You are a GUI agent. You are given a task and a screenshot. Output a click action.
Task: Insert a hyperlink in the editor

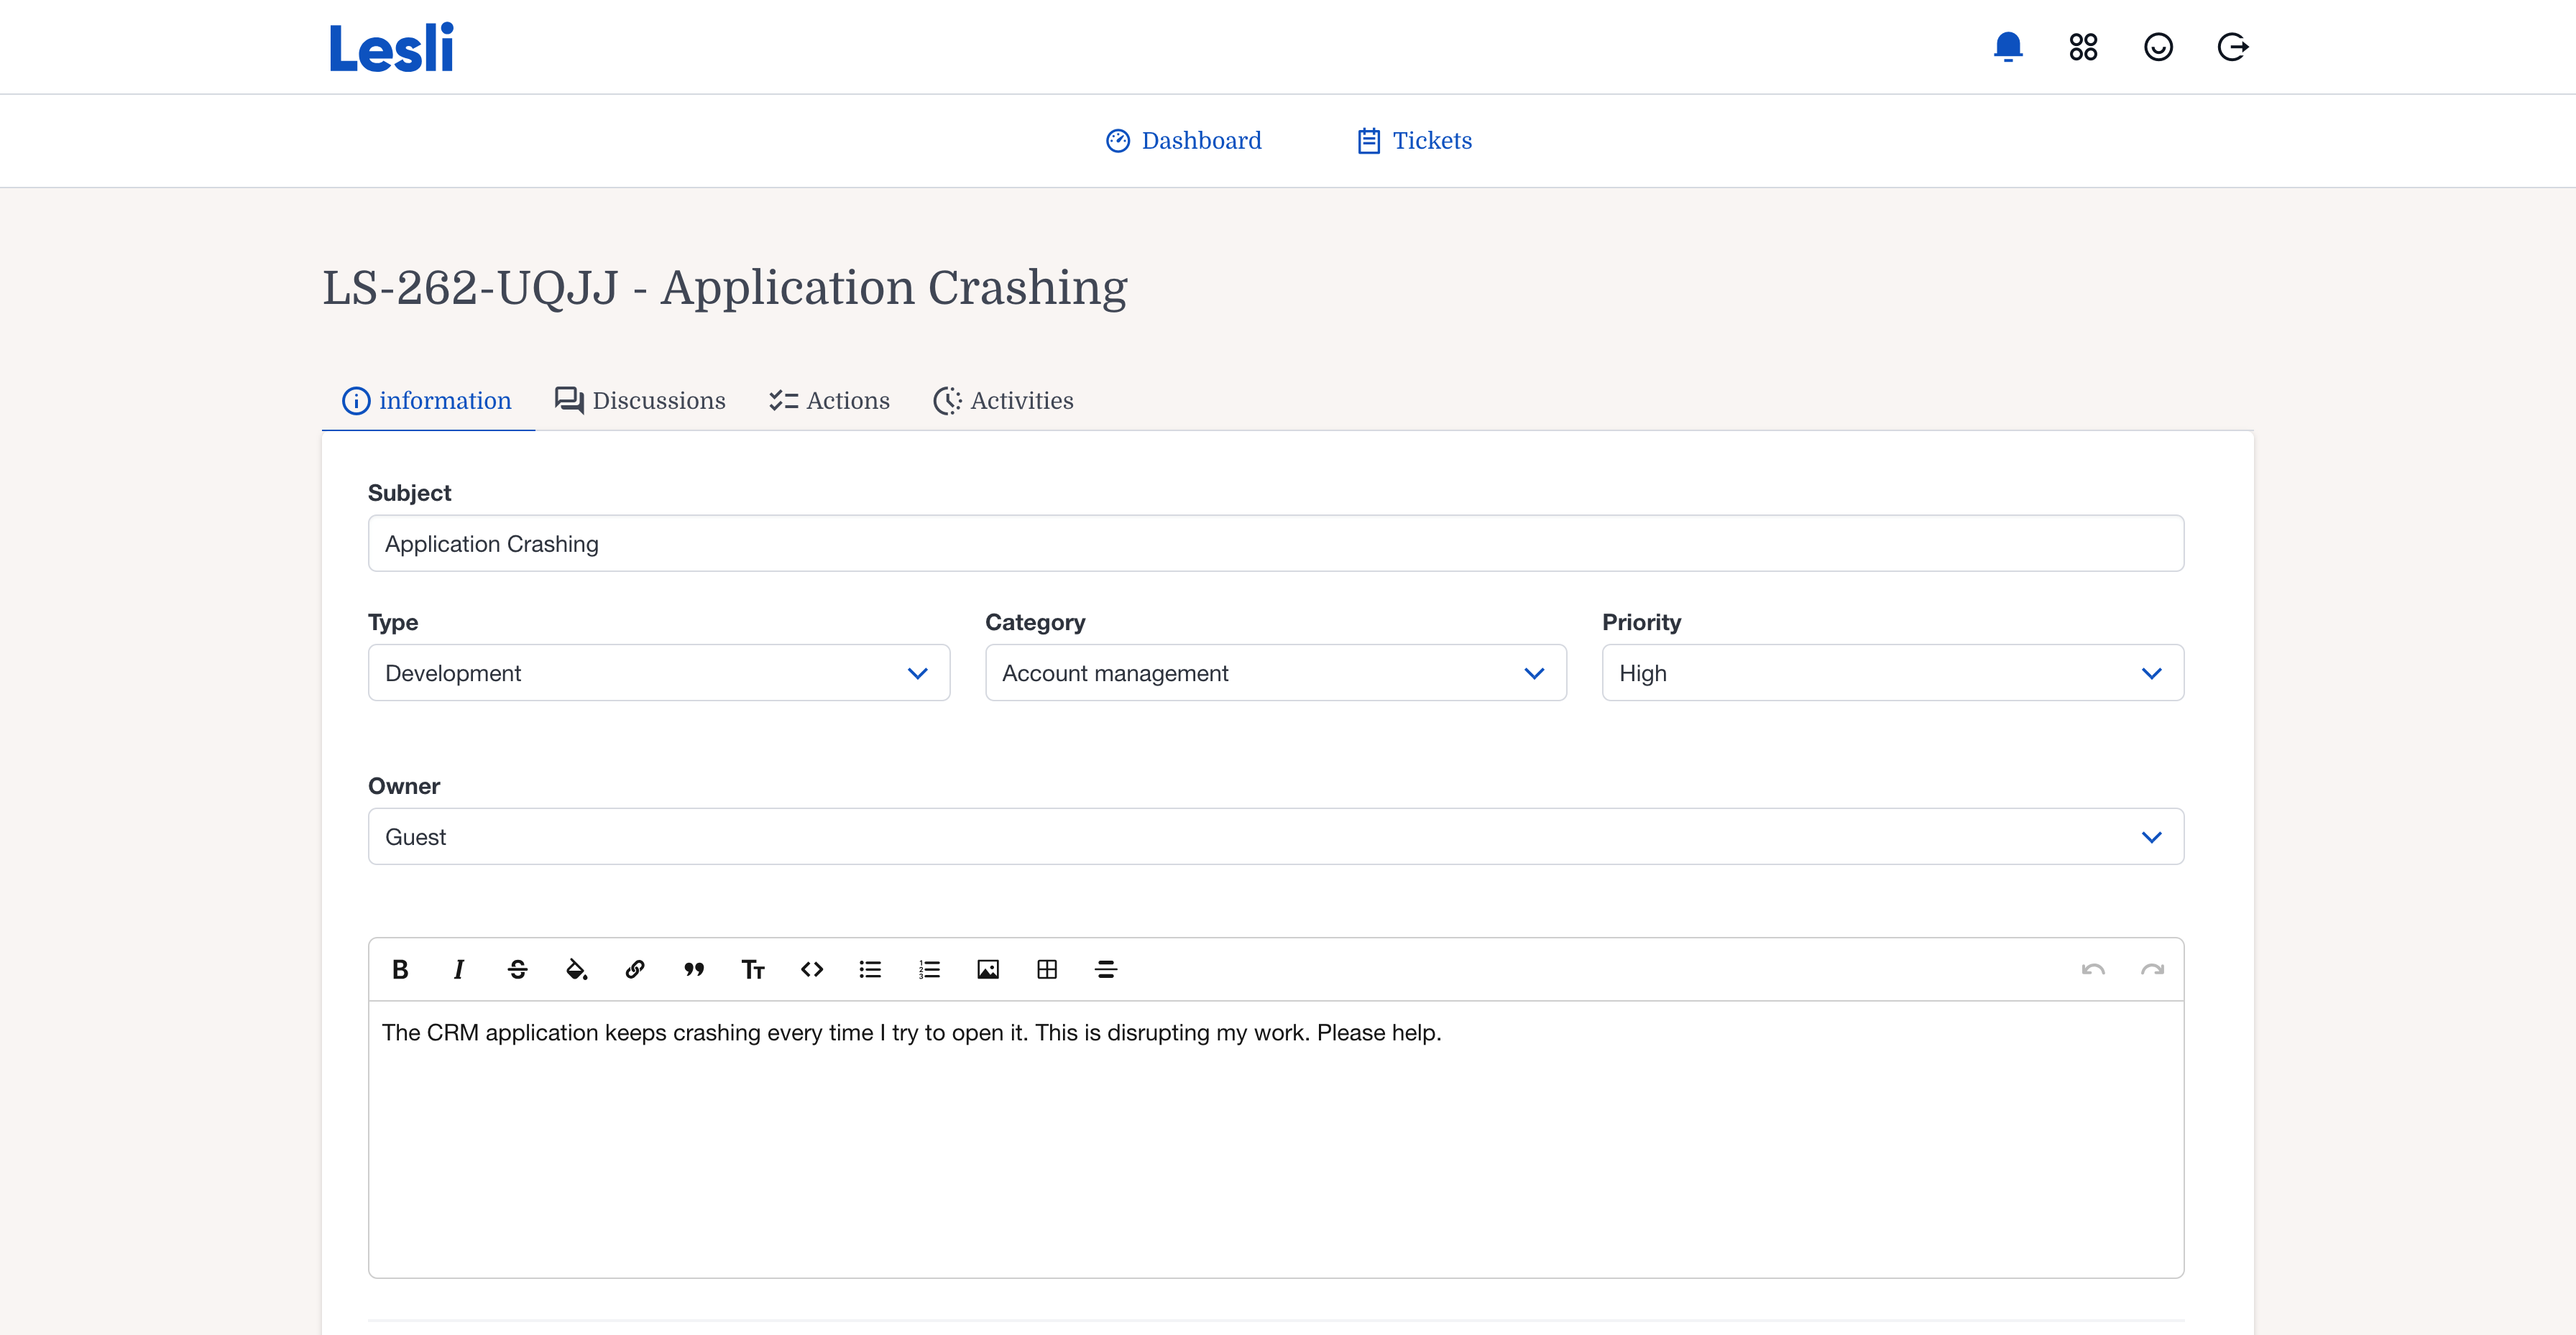pyautogui.click(x=635, y=969)
